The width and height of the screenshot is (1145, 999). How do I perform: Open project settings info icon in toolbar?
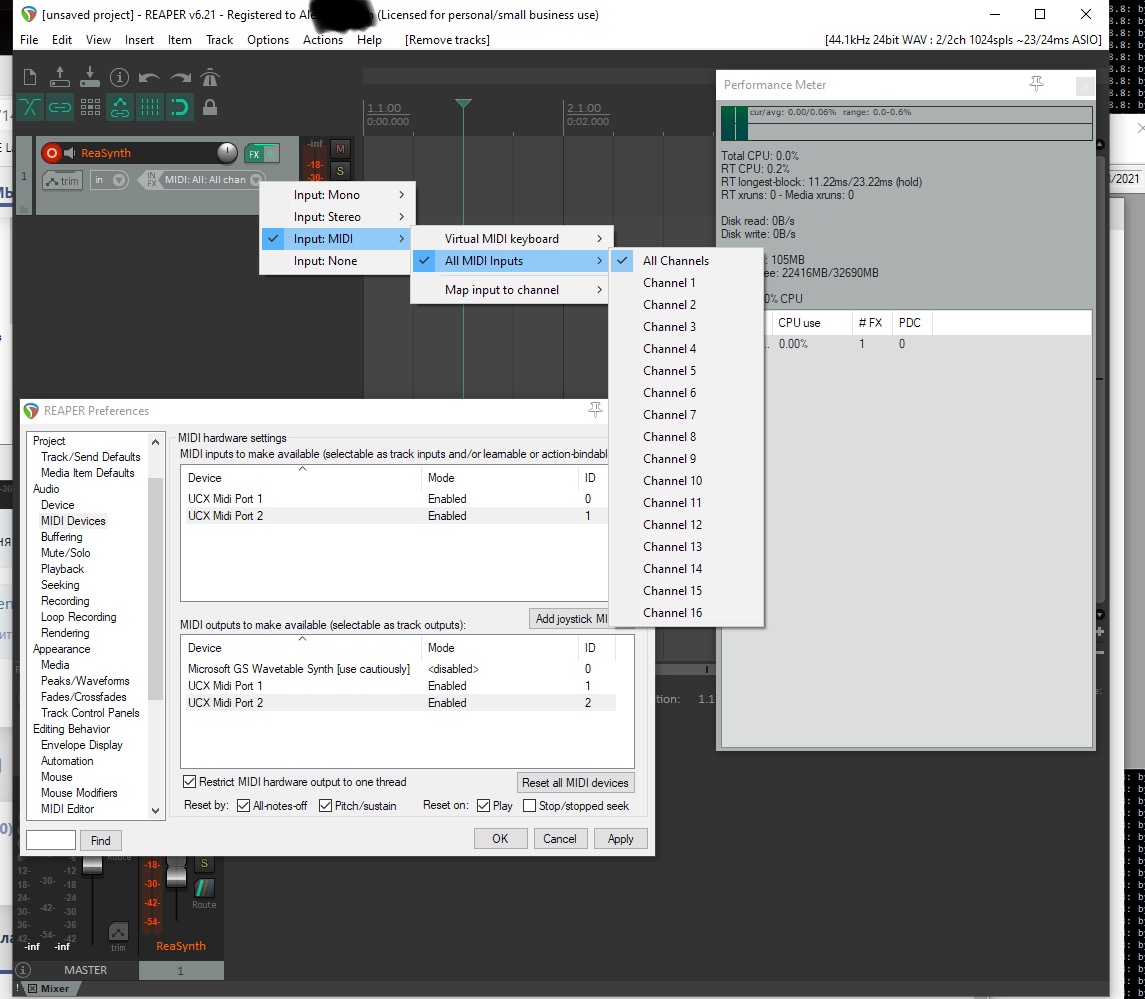[120, 77]
